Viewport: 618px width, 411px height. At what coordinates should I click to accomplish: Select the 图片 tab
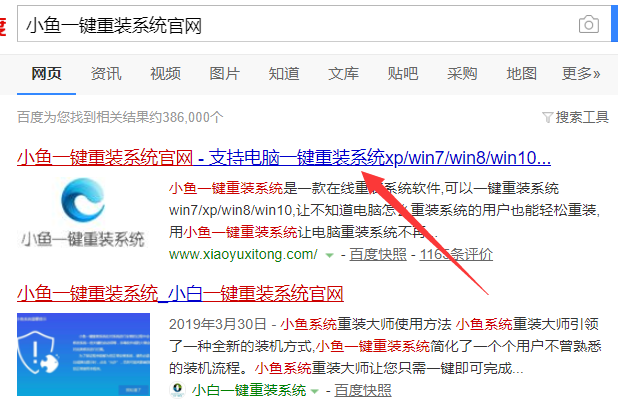224,74
